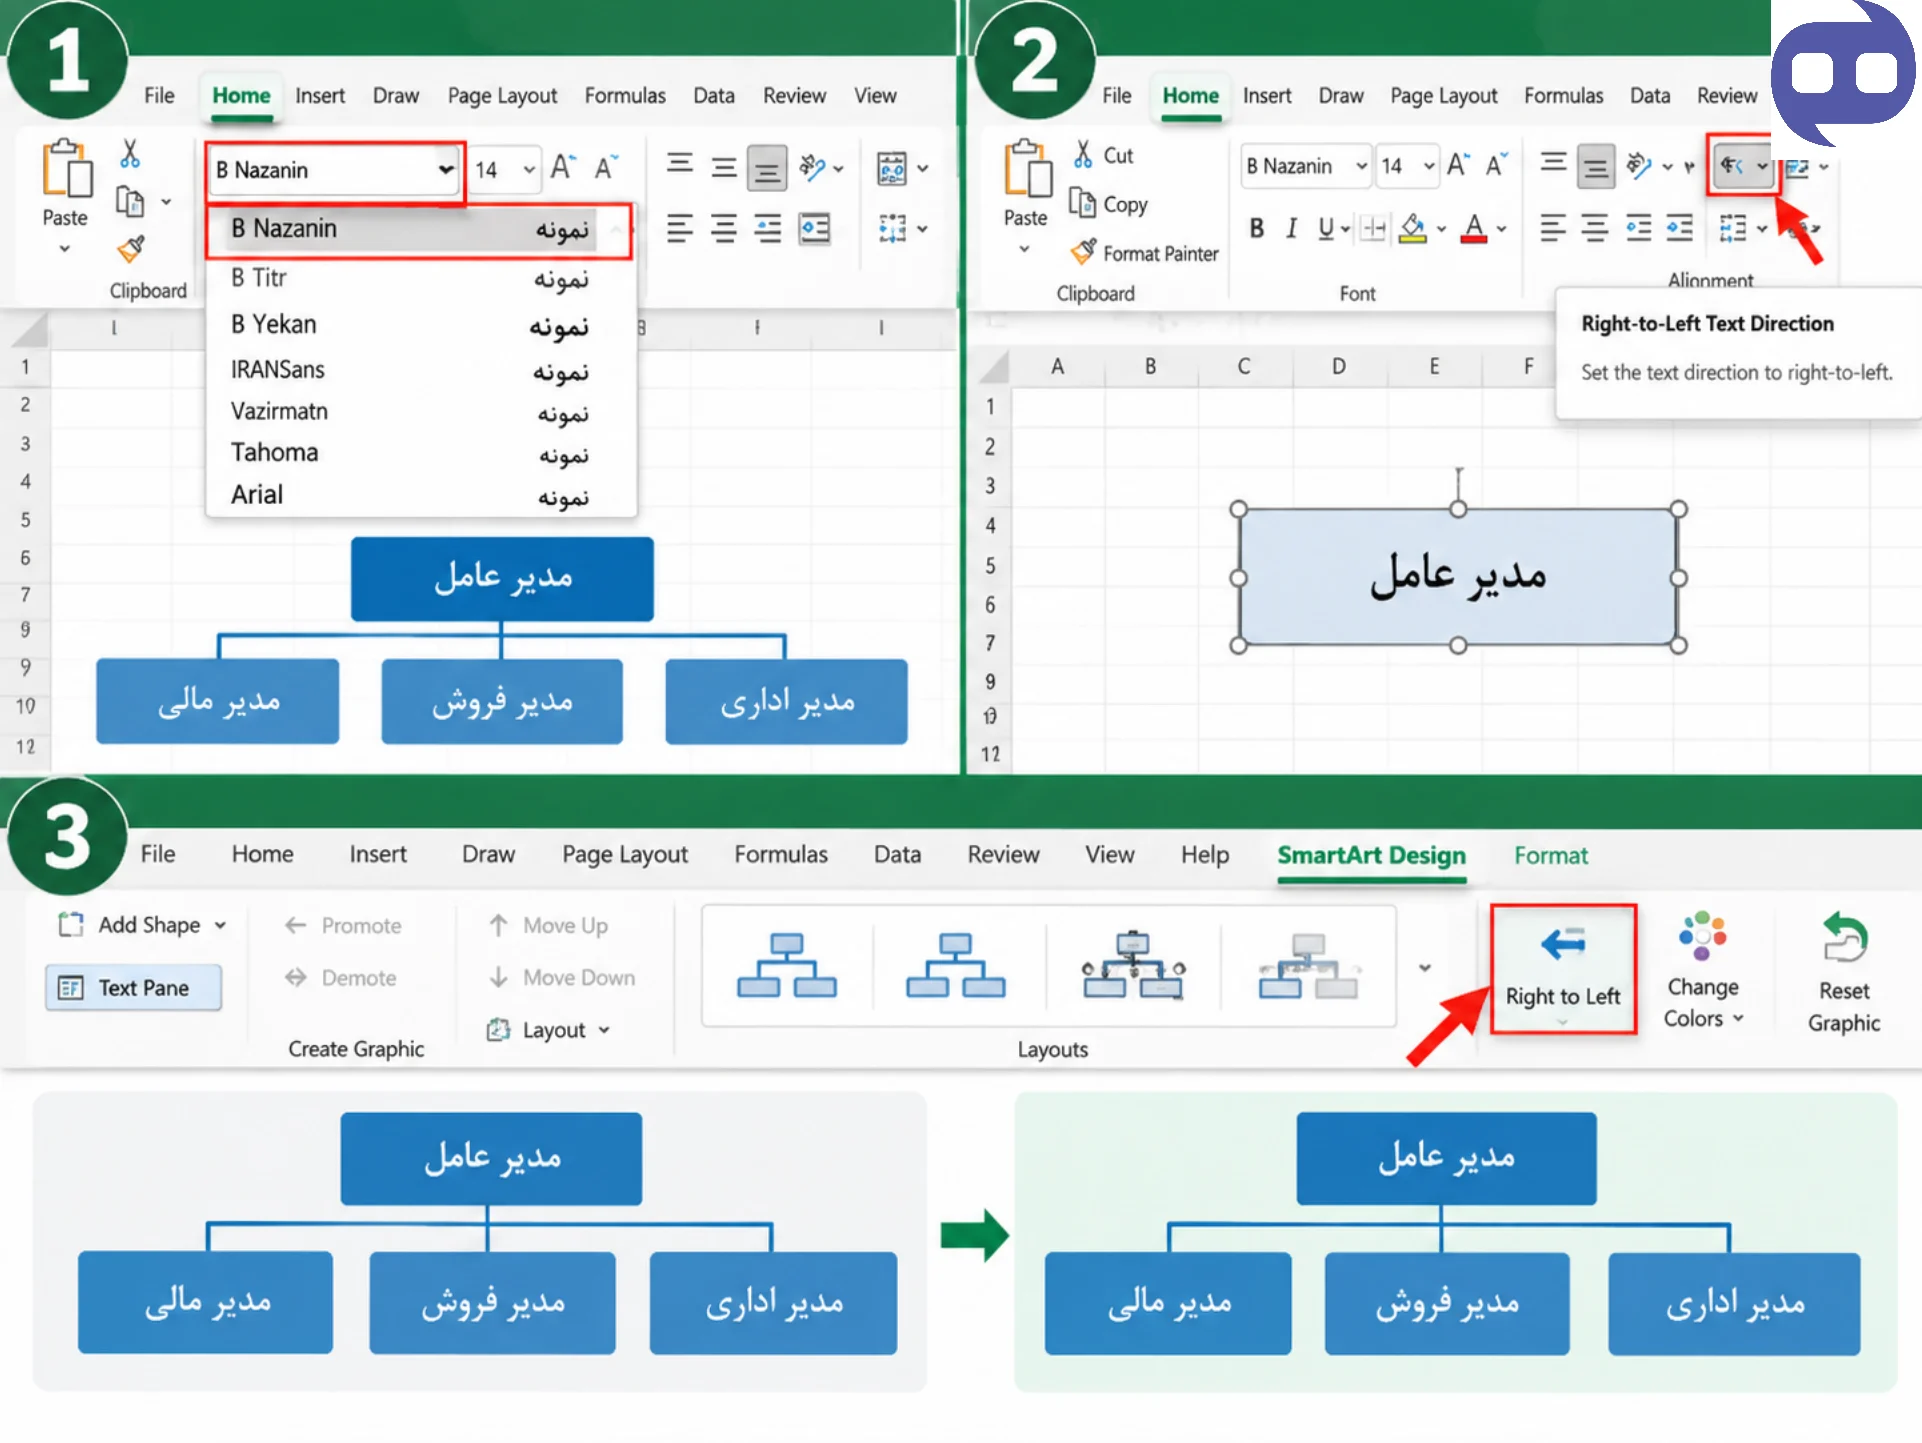The image size is (1922, 1443).
Task: Click the Move Up button
Action: coord(548,926)
